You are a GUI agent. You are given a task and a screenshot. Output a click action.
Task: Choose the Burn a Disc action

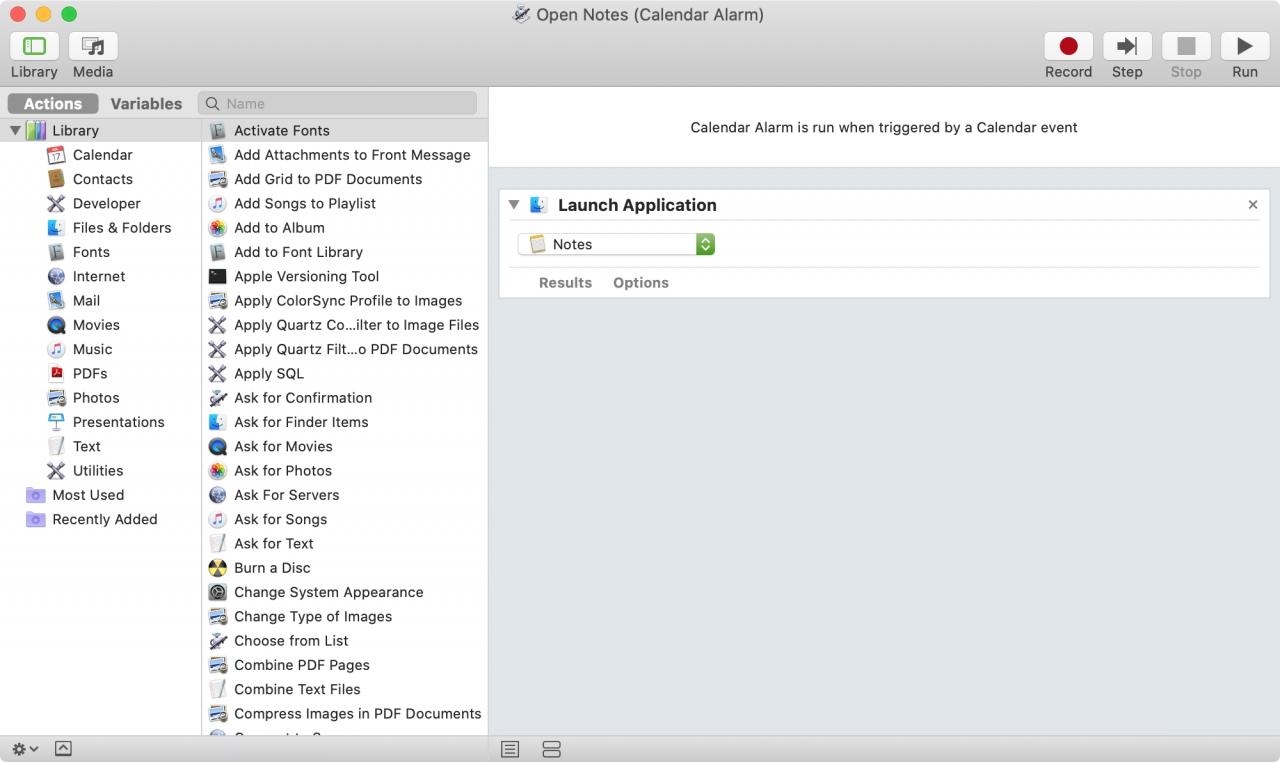tap(272, 568)
